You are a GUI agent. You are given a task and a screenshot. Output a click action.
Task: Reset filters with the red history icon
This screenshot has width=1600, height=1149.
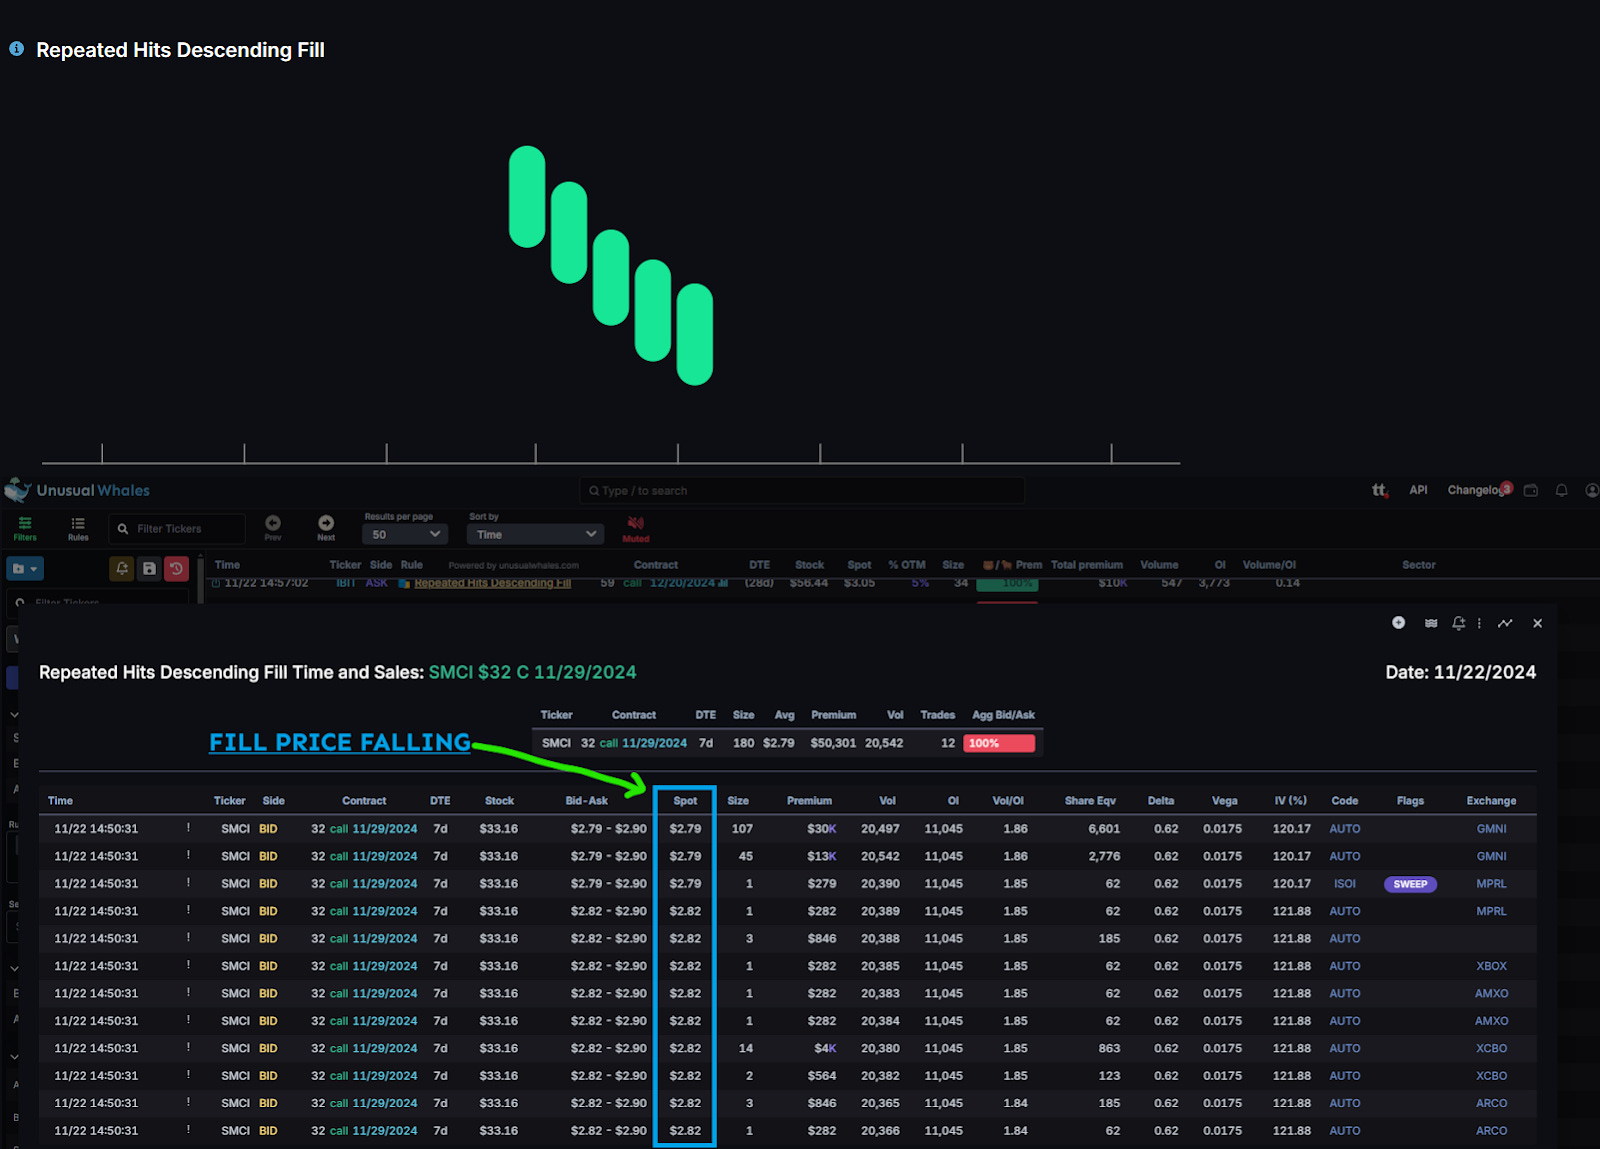177,568
